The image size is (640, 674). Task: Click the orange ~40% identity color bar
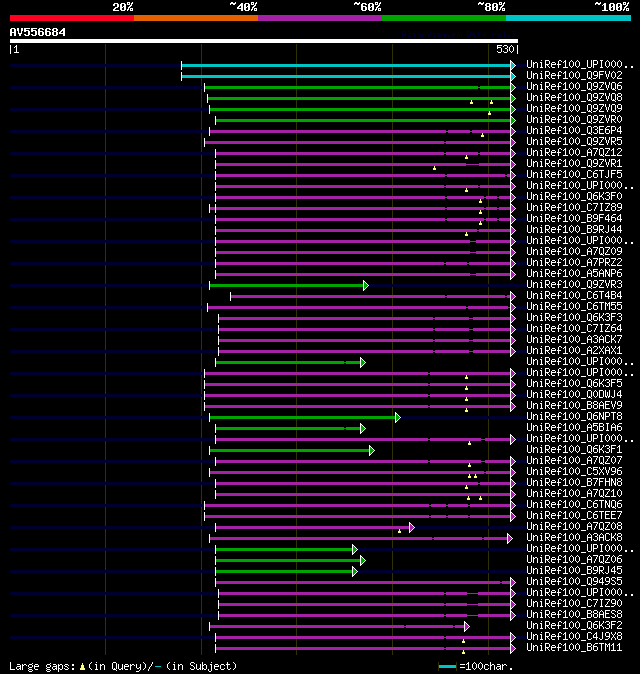pos(196,18)
